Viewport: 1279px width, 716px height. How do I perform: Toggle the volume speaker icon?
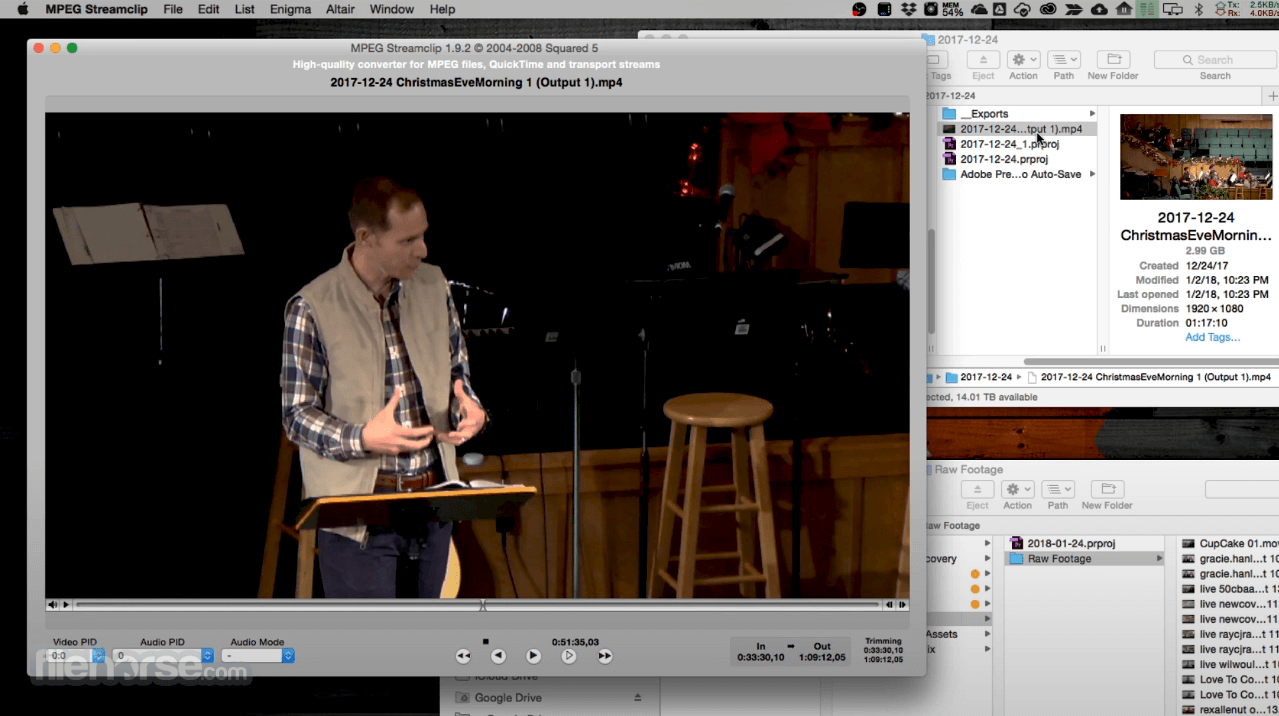pos(52,605)
